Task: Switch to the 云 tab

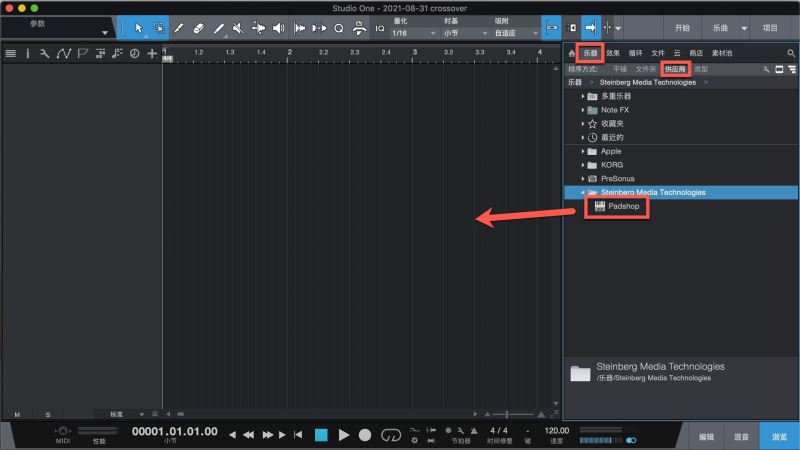Action: (677, 53)
